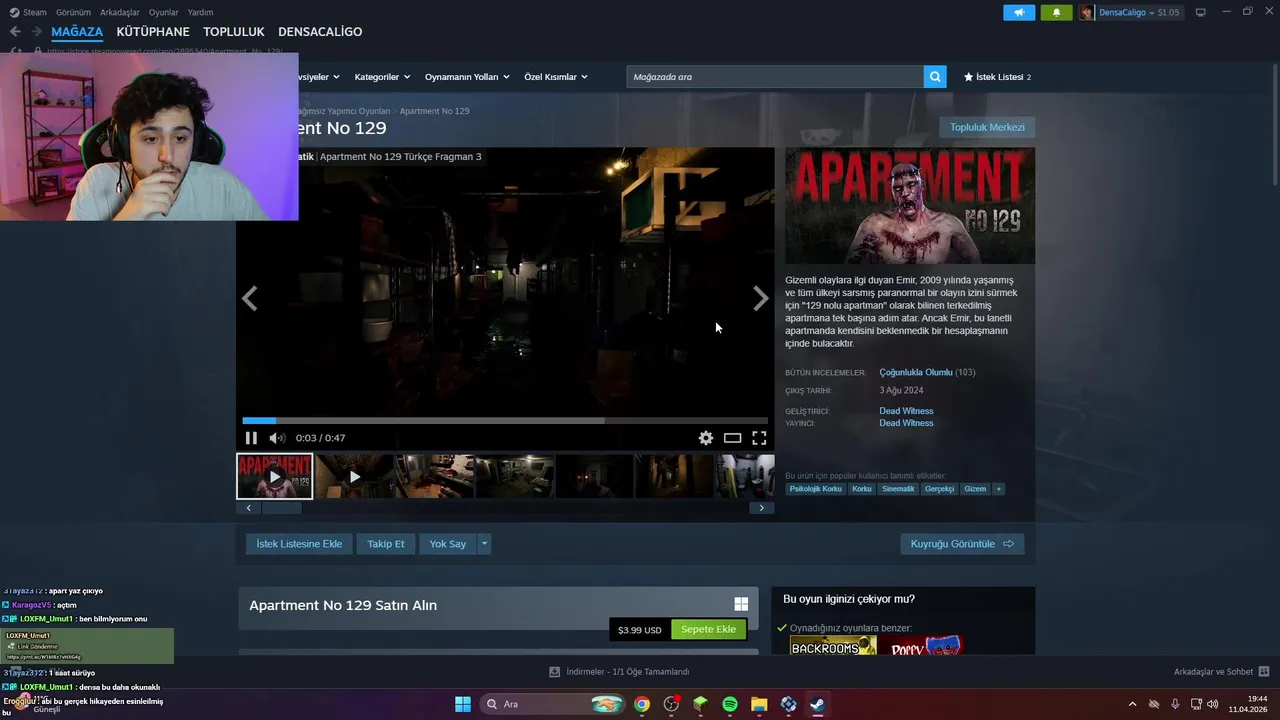Image resolution: width=1280 pixels, height=720 pixels.
Task: Click Gizem tag
Action: pos(975,489)
